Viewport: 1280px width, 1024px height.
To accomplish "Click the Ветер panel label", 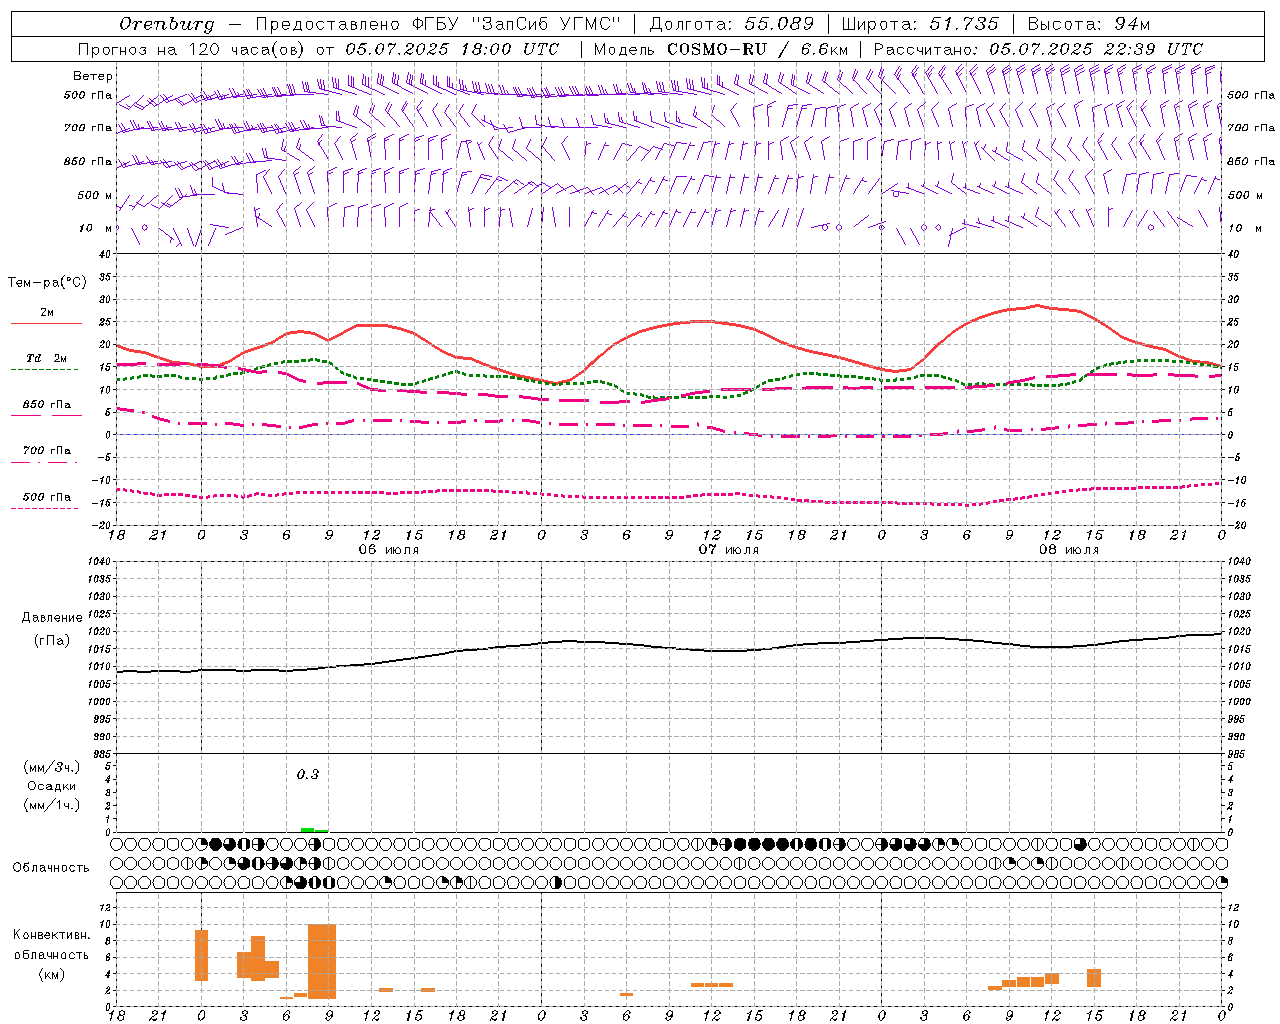I will coord(93,76).
